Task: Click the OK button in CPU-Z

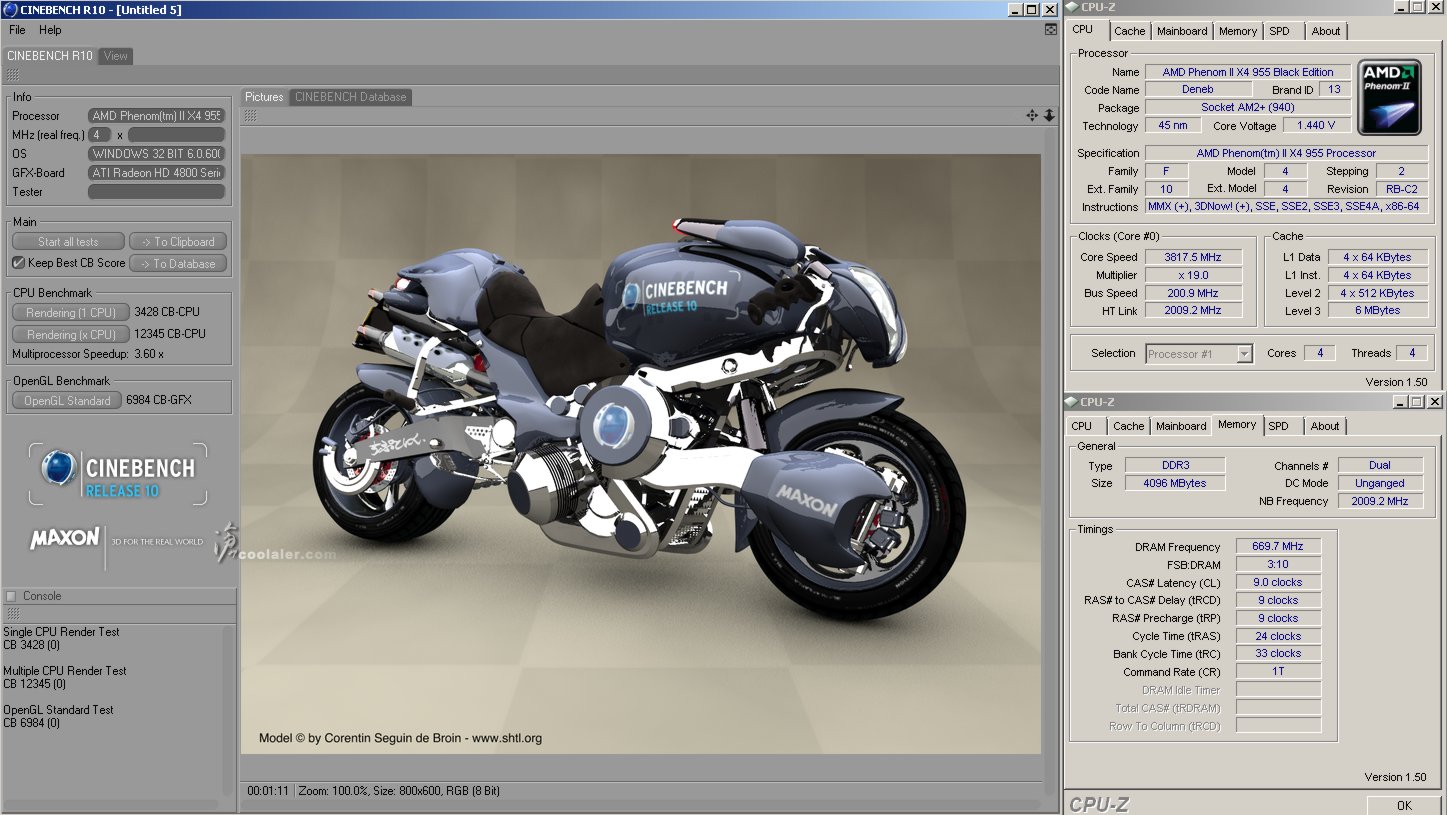Action: (1404, 805)
